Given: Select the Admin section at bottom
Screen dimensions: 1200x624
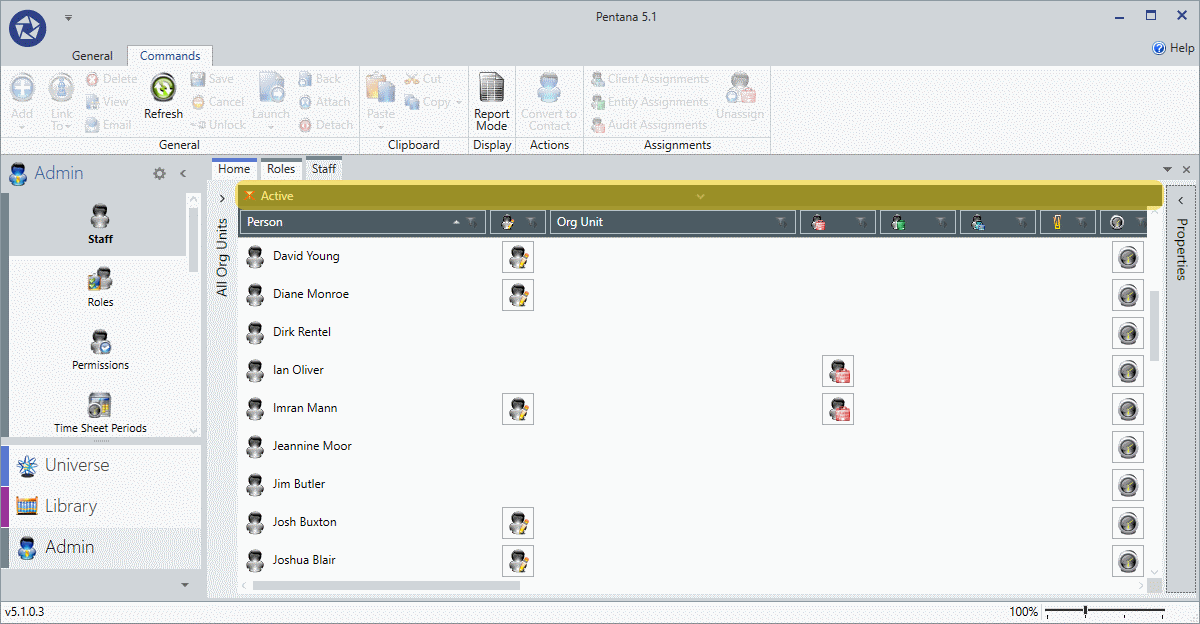Looking at the screenshot, I should click(100, 547).
